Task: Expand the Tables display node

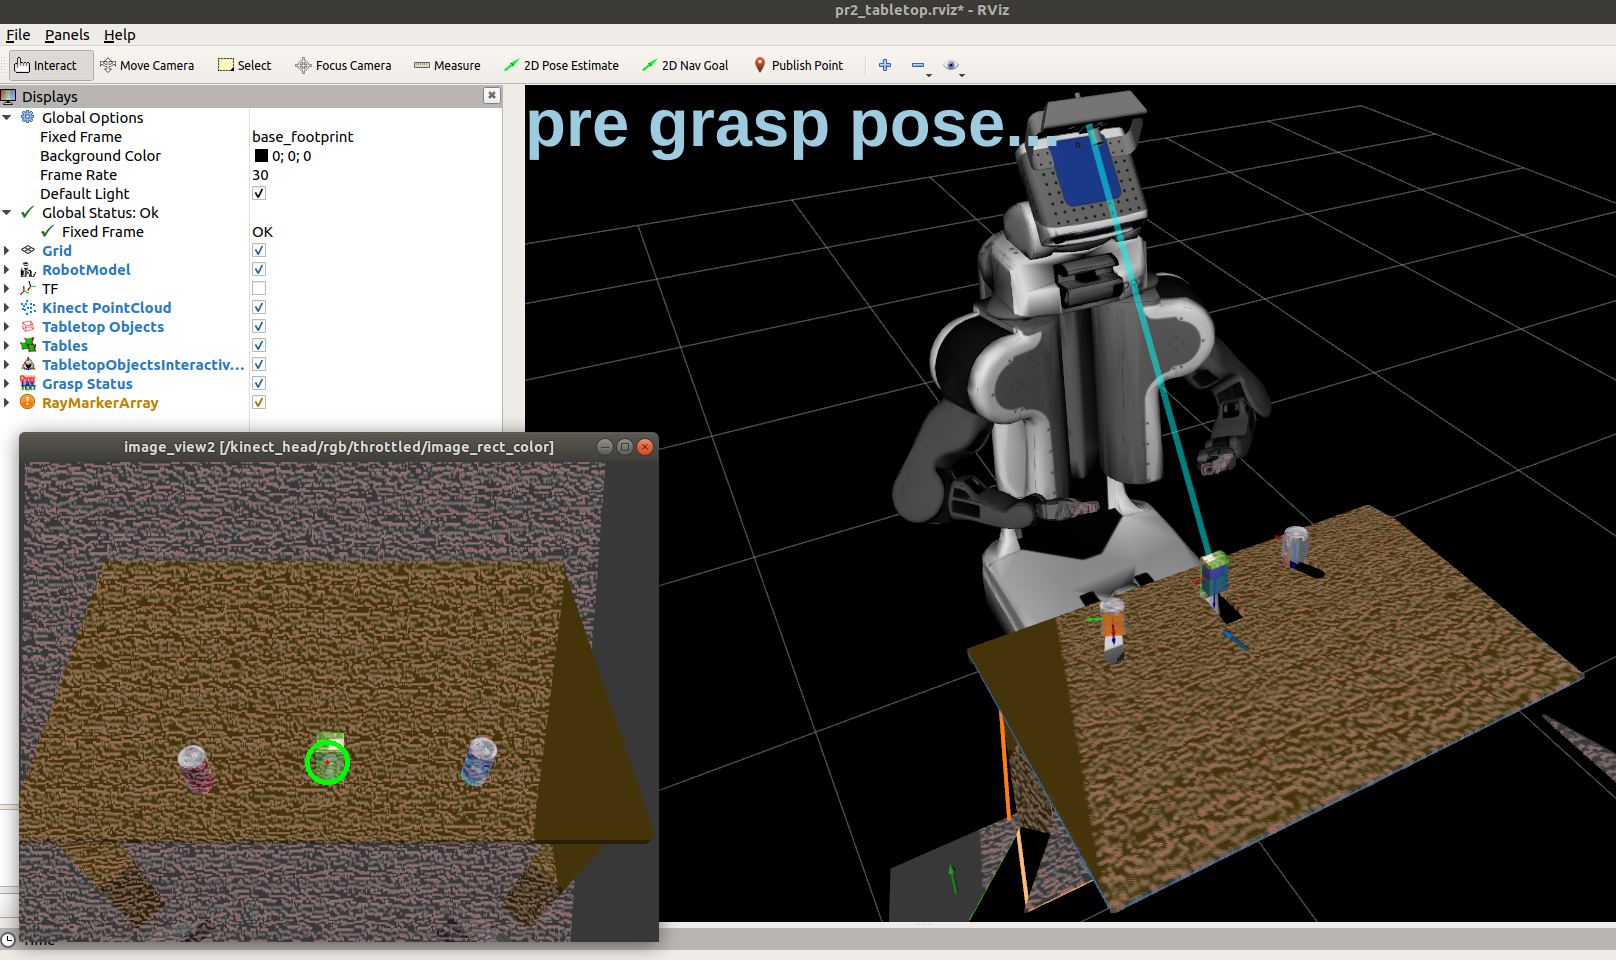Action: (x=7, y=345)
